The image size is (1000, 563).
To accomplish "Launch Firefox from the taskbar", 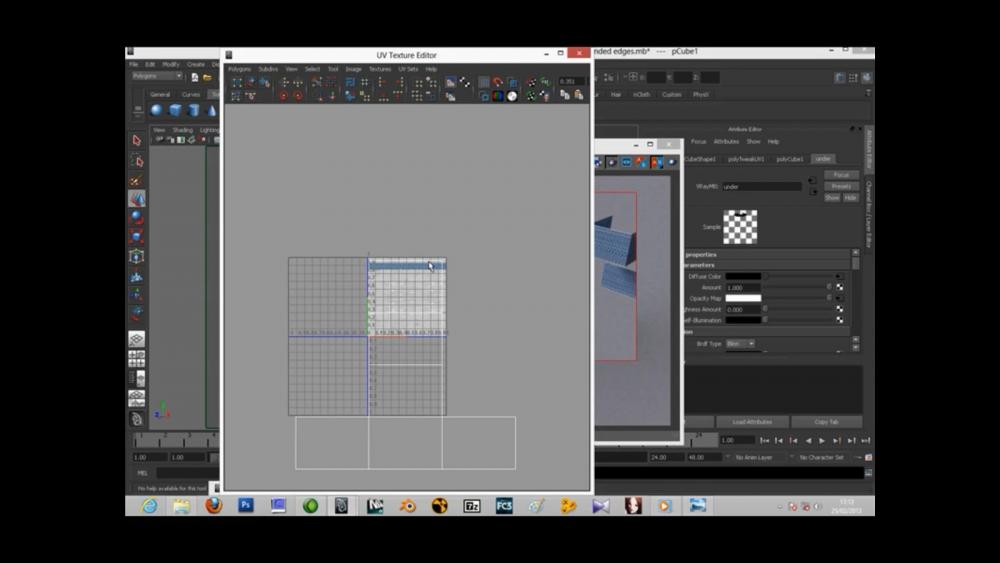I will point(214,506).
